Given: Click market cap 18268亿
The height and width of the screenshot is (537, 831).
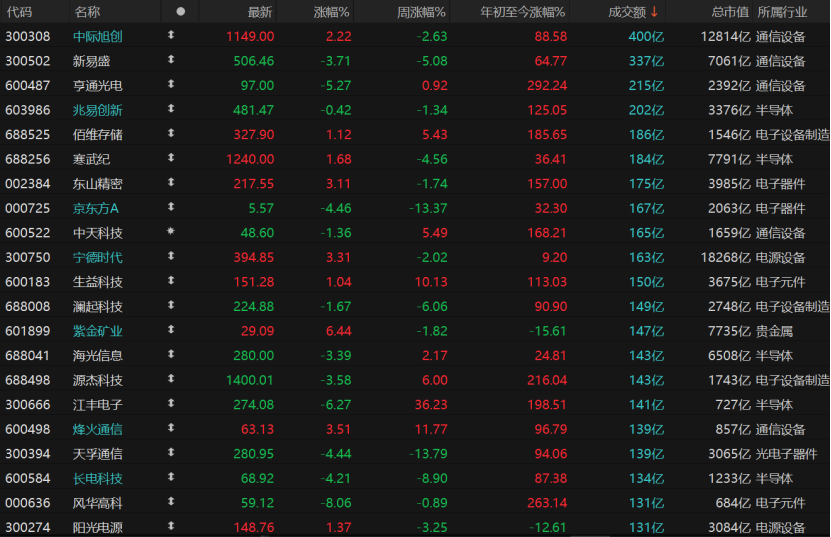Looking at the screenshot, I should (x=726, y=258).
